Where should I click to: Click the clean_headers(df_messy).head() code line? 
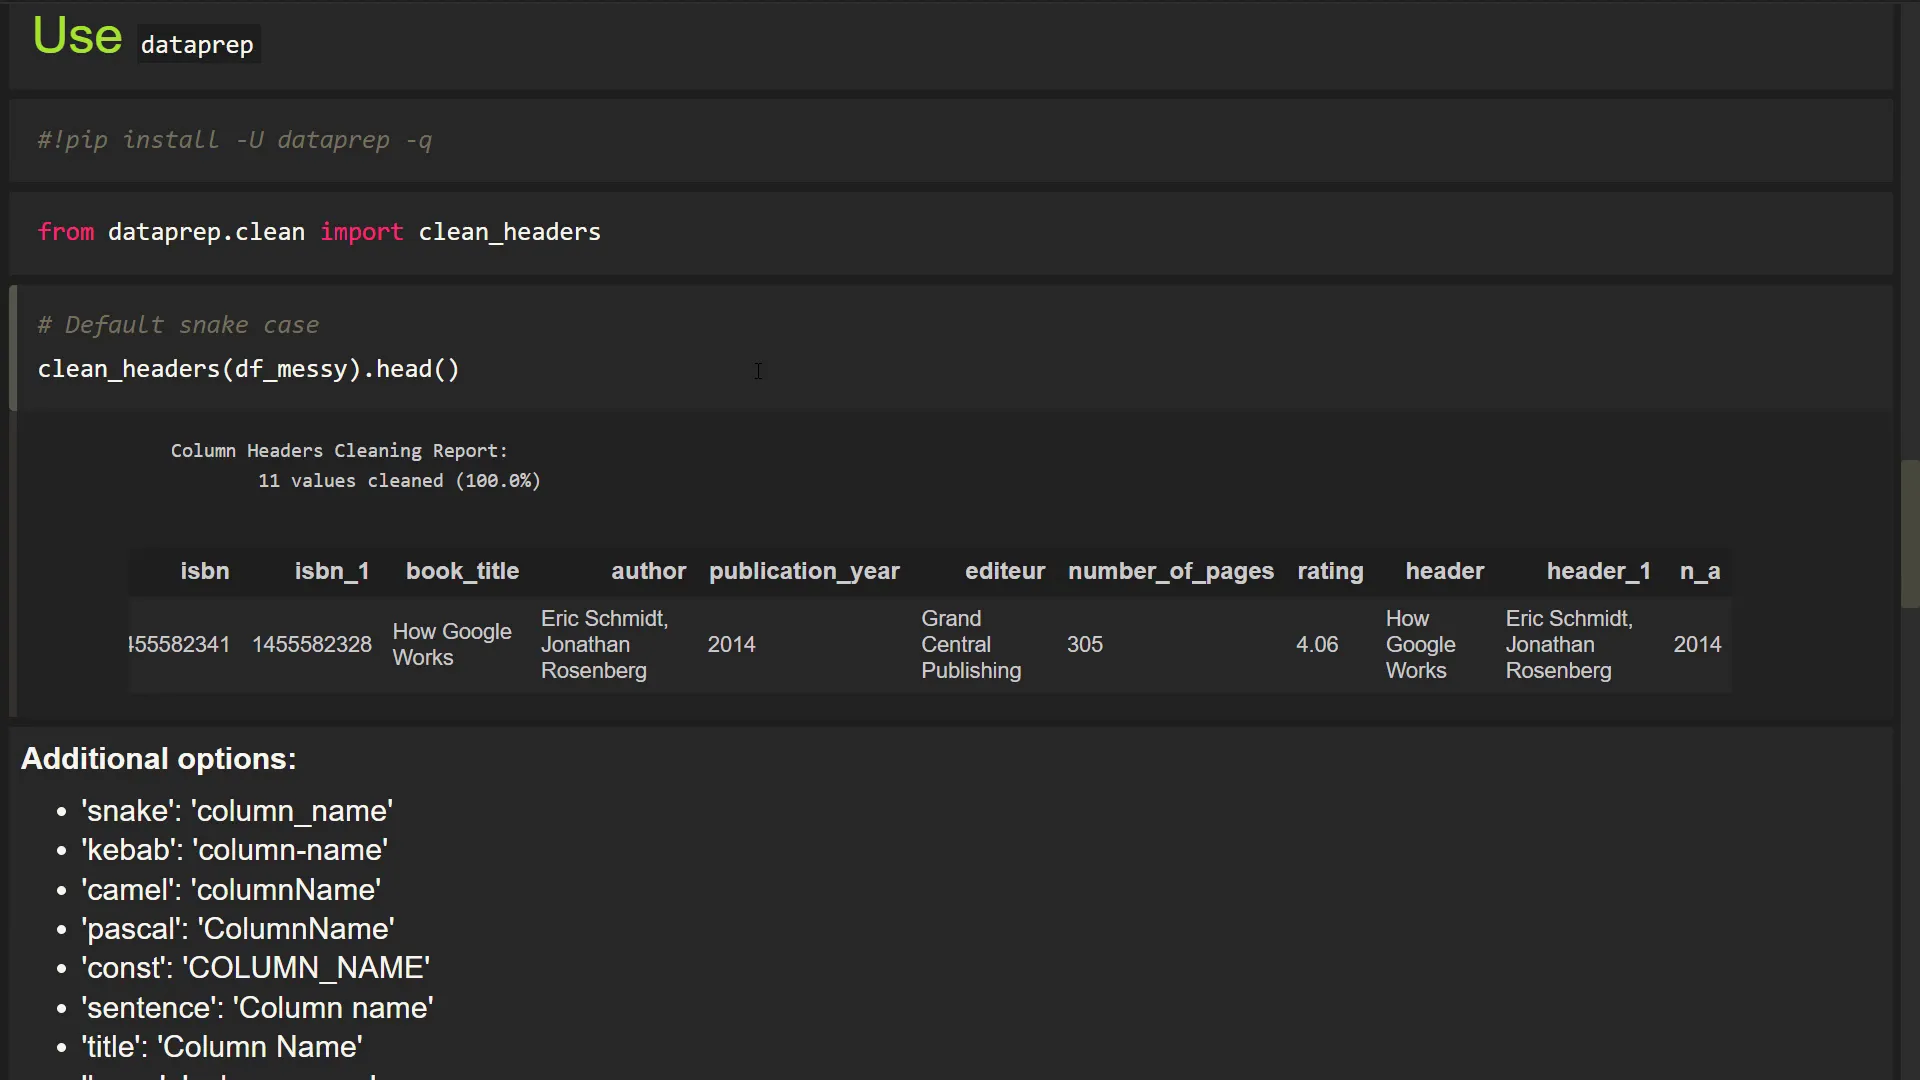pos(248,369)
